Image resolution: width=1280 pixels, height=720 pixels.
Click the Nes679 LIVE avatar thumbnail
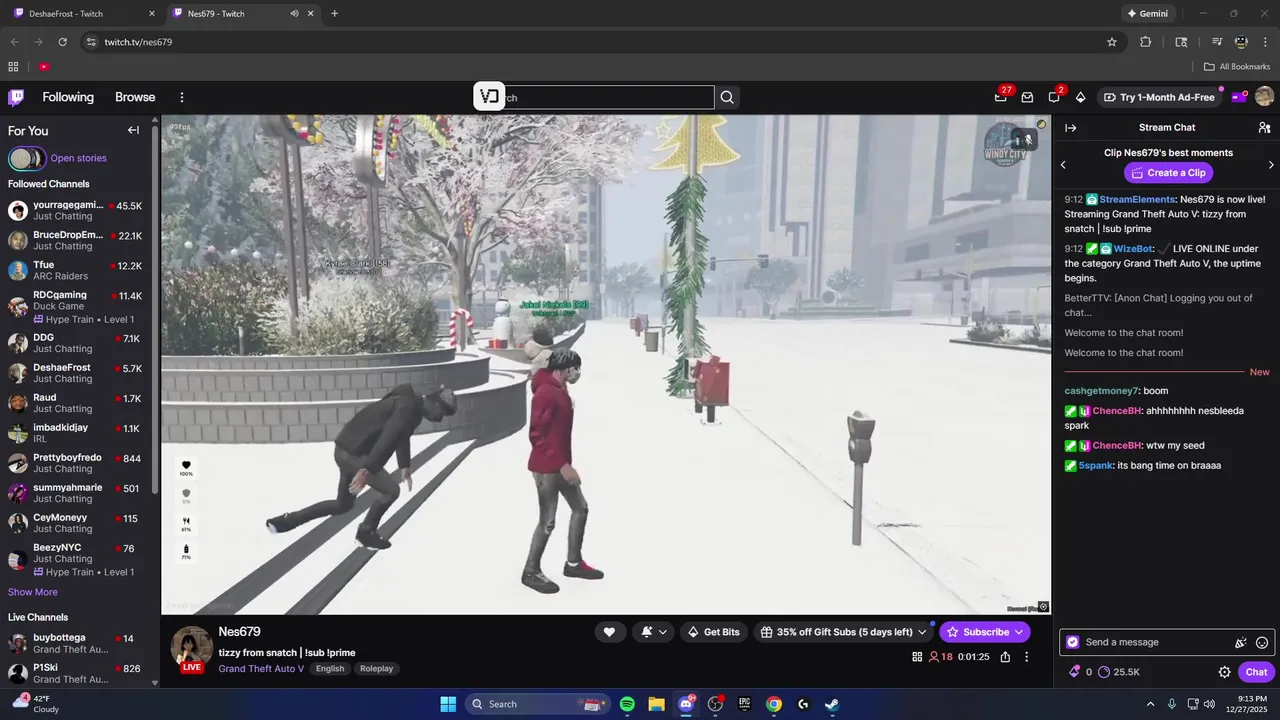pos(191,649)
